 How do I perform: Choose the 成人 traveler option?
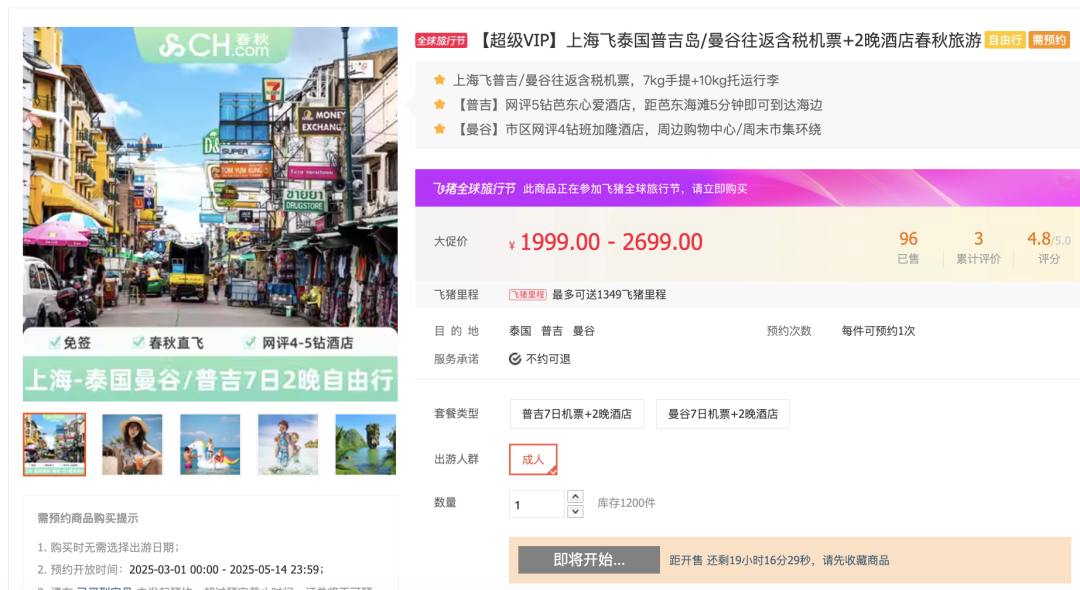pyautogui.click(x=532, y=459)
